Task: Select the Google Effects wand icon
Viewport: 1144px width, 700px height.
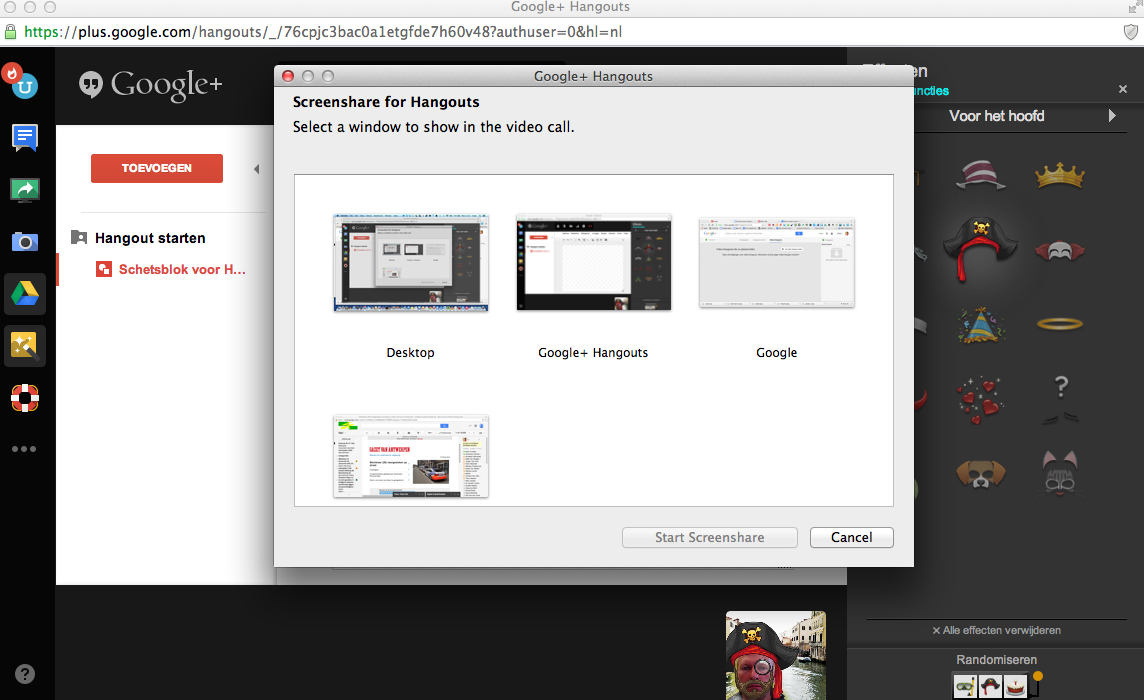Action: pos(25,346)
